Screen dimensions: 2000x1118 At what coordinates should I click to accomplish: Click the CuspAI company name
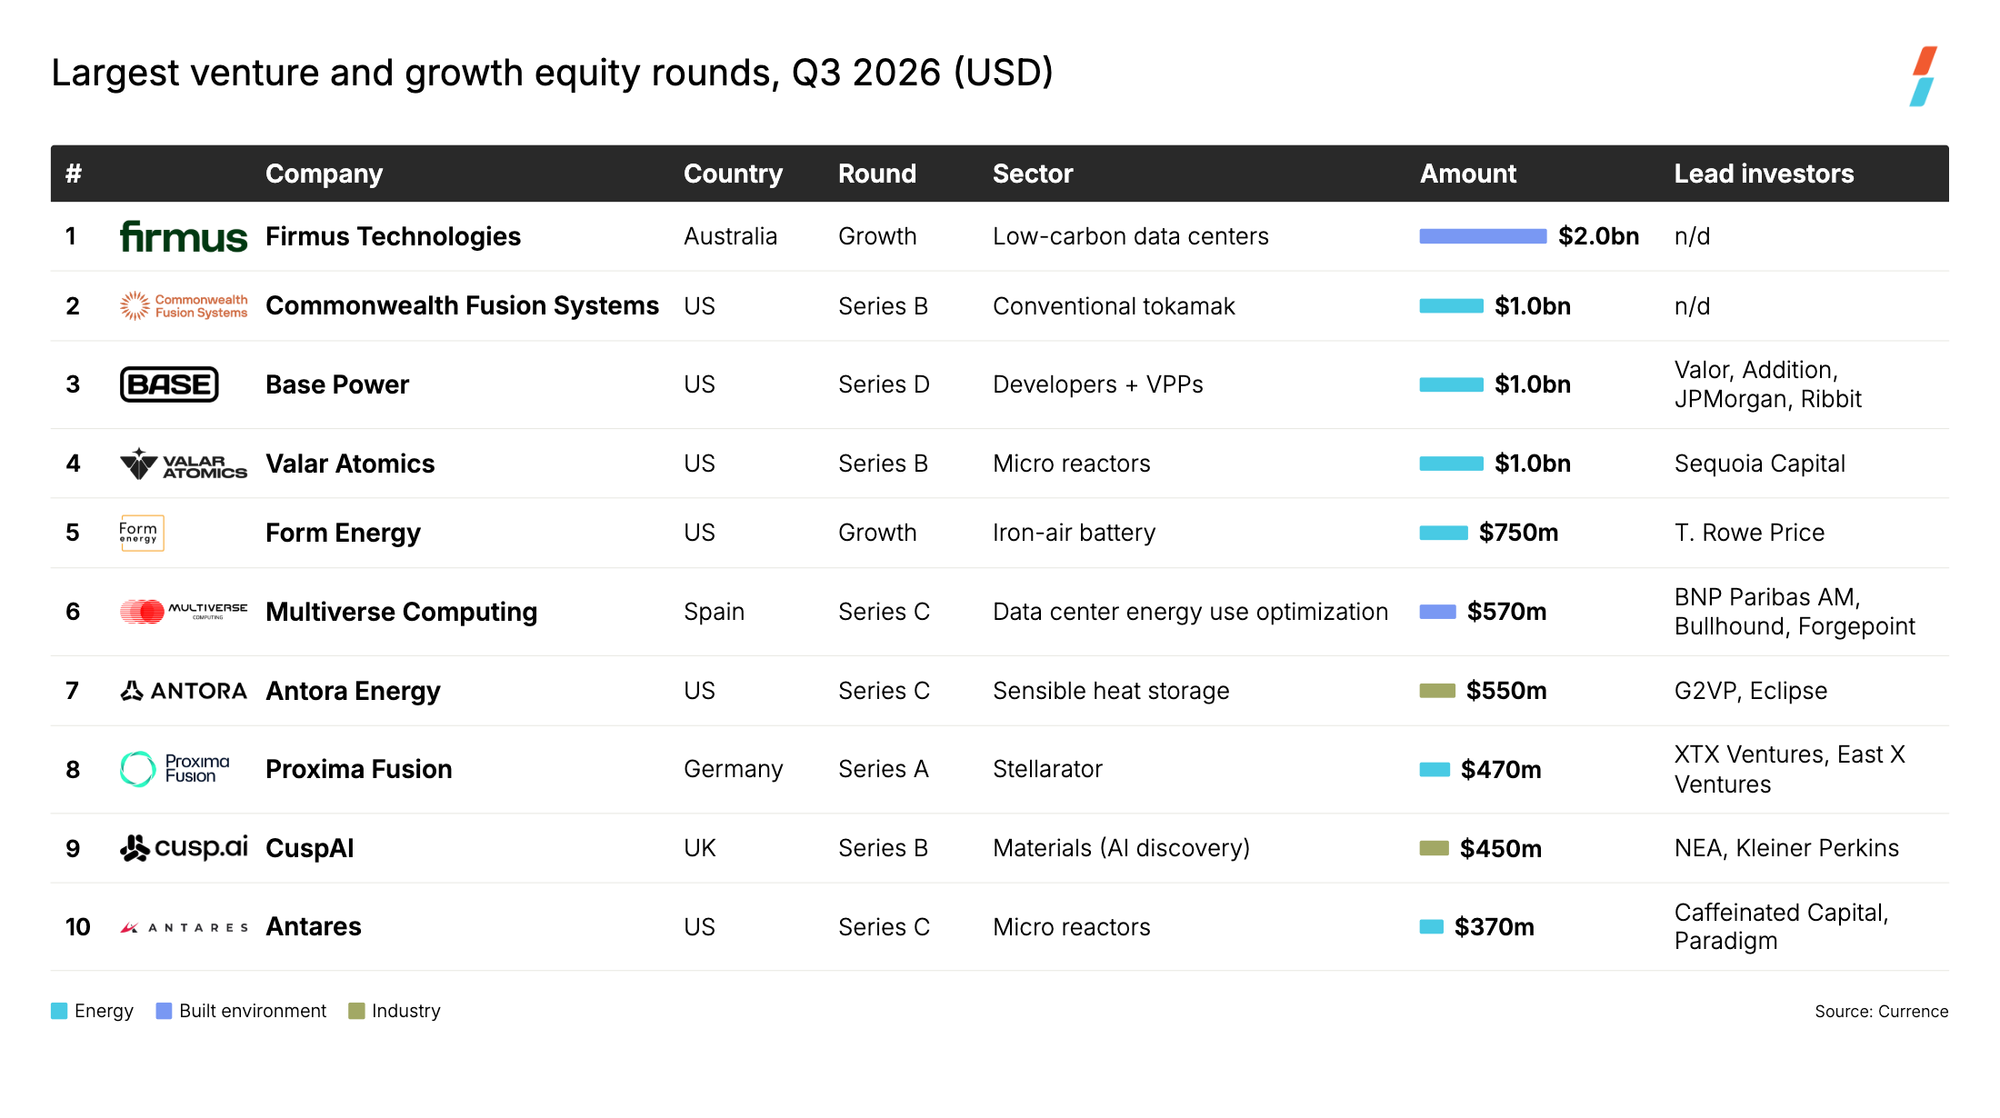pyautogui.click(x=310, y=848)
